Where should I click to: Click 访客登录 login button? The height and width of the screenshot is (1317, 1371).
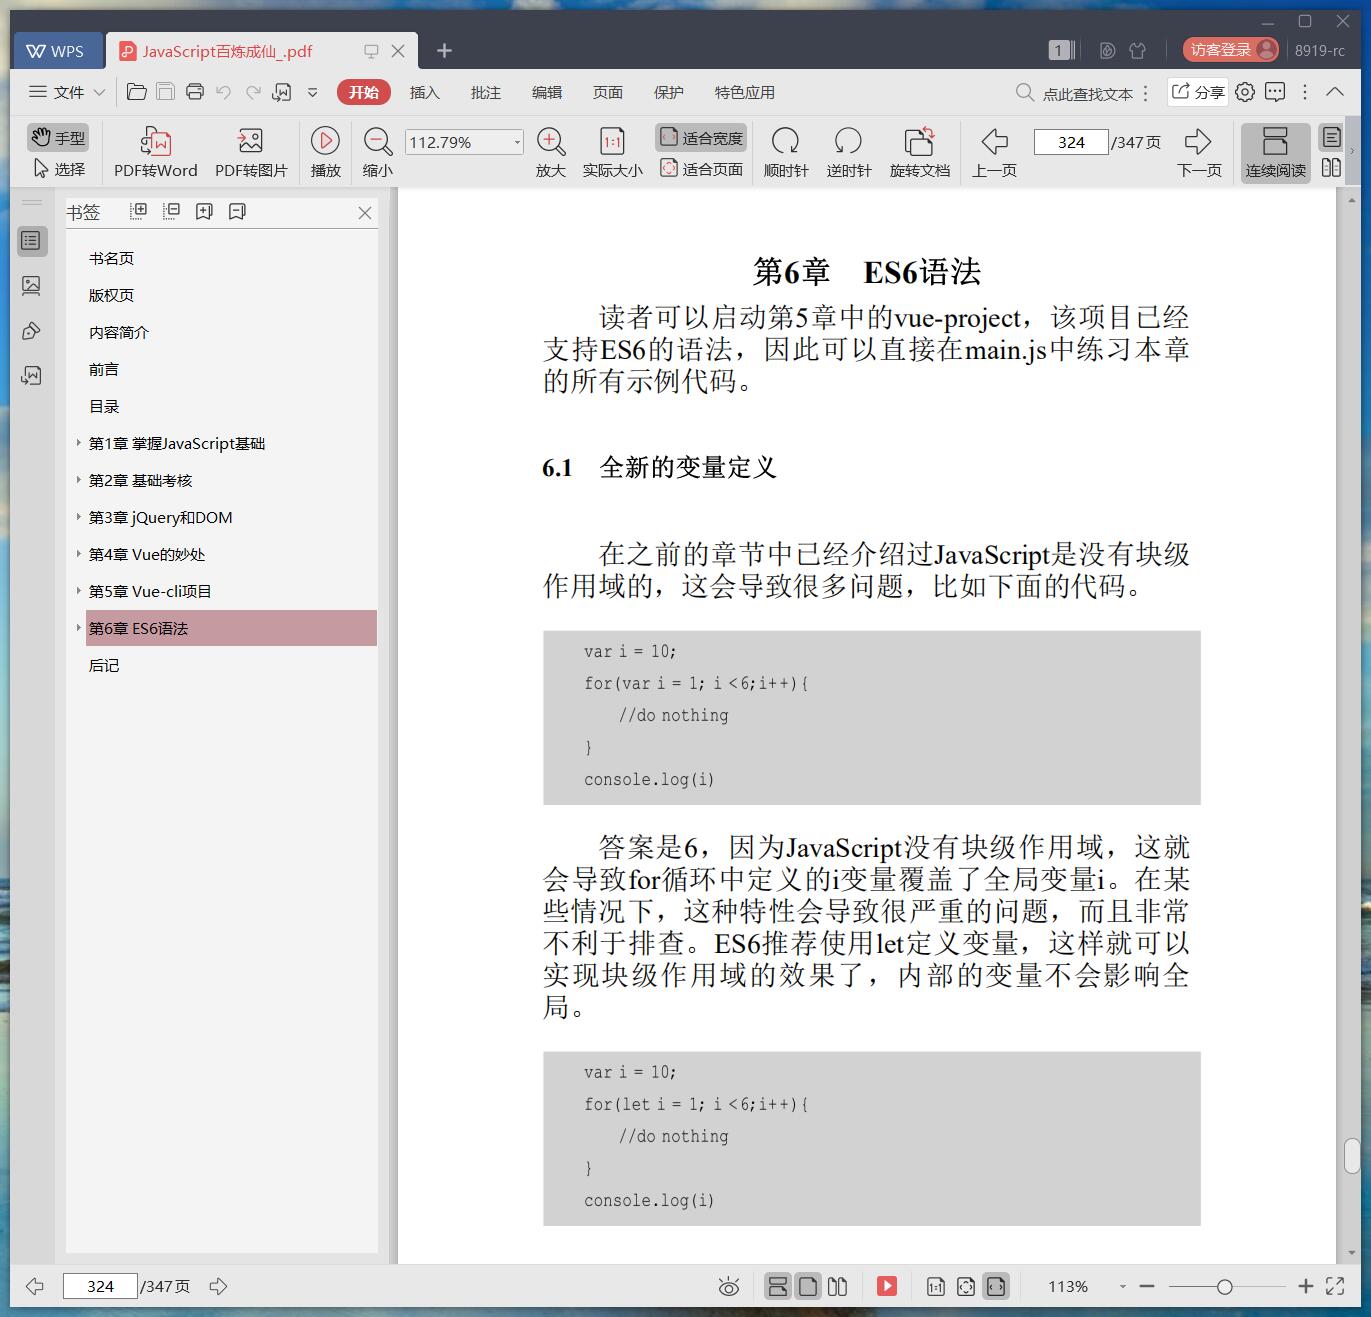point(1230,50)
